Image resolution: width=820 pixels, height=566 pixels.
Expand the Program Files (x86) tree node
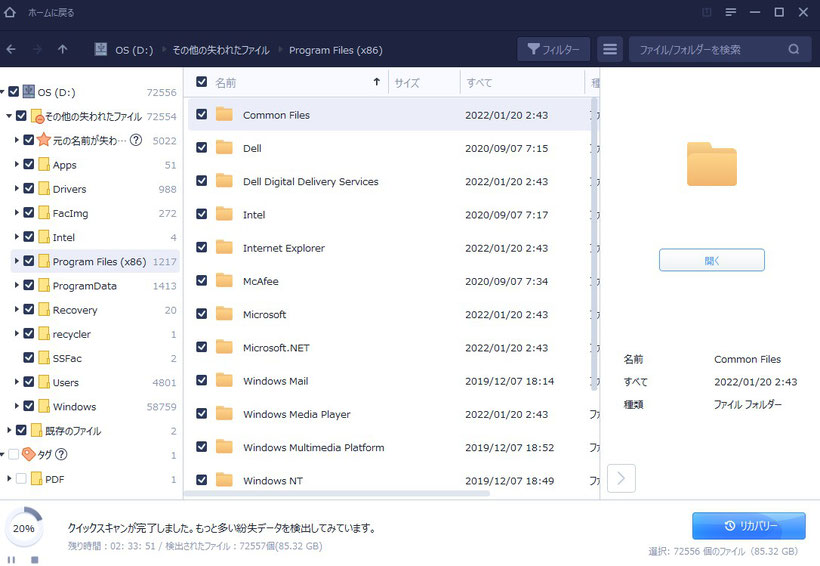[16, 261]
